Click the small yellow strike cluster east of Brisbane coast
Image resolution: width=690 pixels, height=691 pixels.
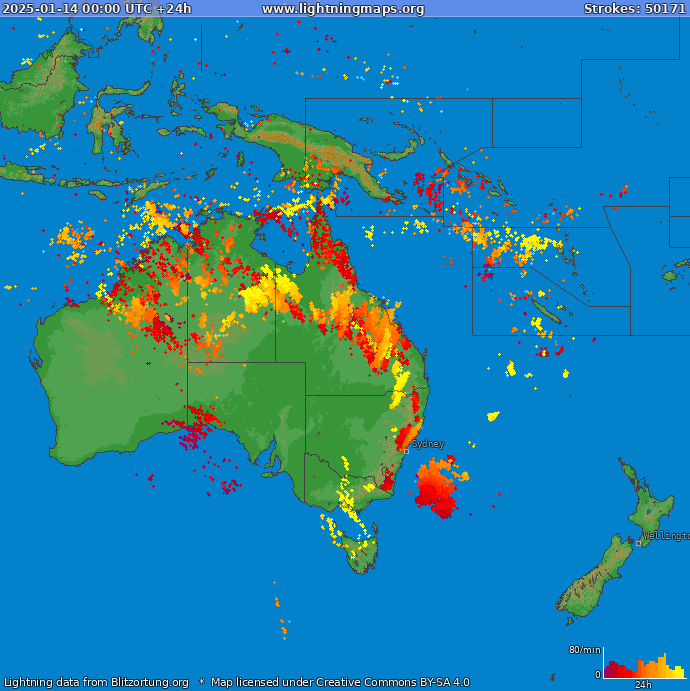[493, 416]
